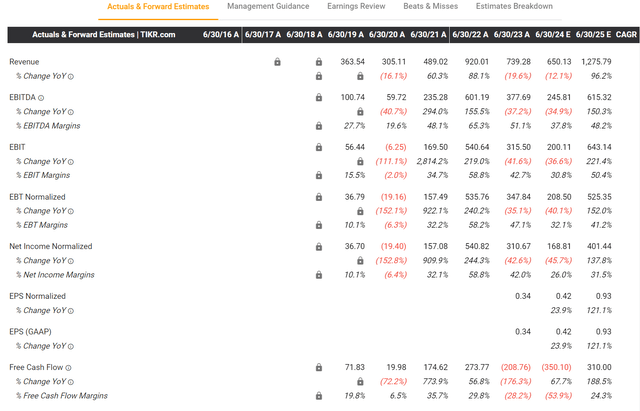Click lock icon in % EBIT Margins row
The width and height of the screenshot is (640, 411).
point(318,173)
